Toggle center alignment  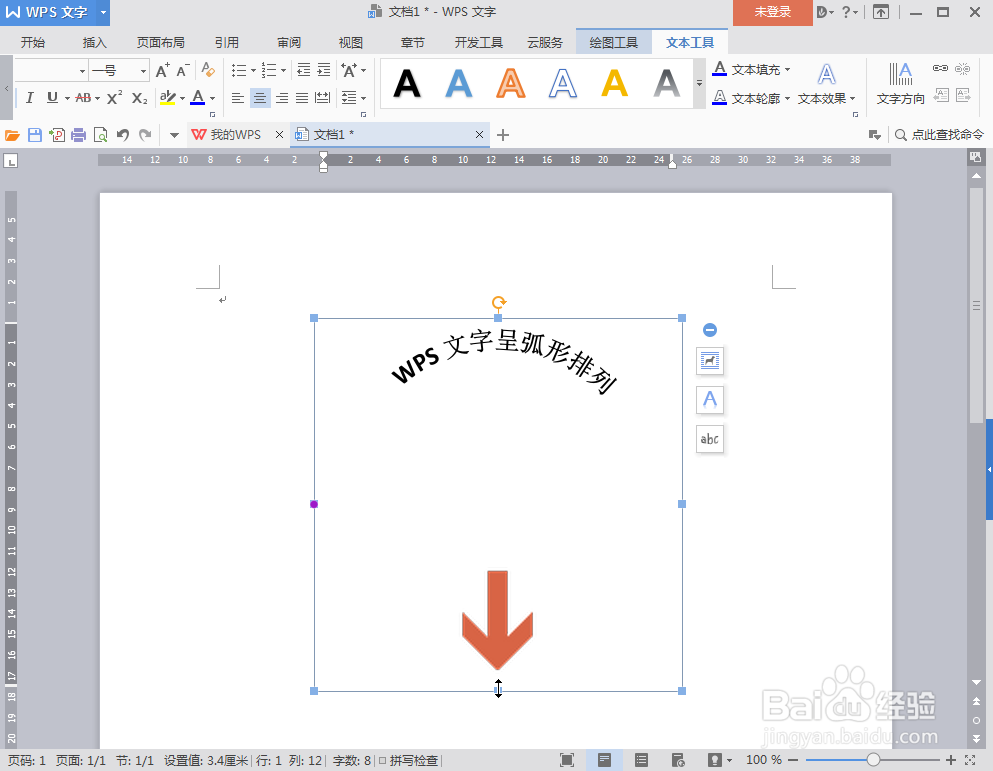(260, 98)
